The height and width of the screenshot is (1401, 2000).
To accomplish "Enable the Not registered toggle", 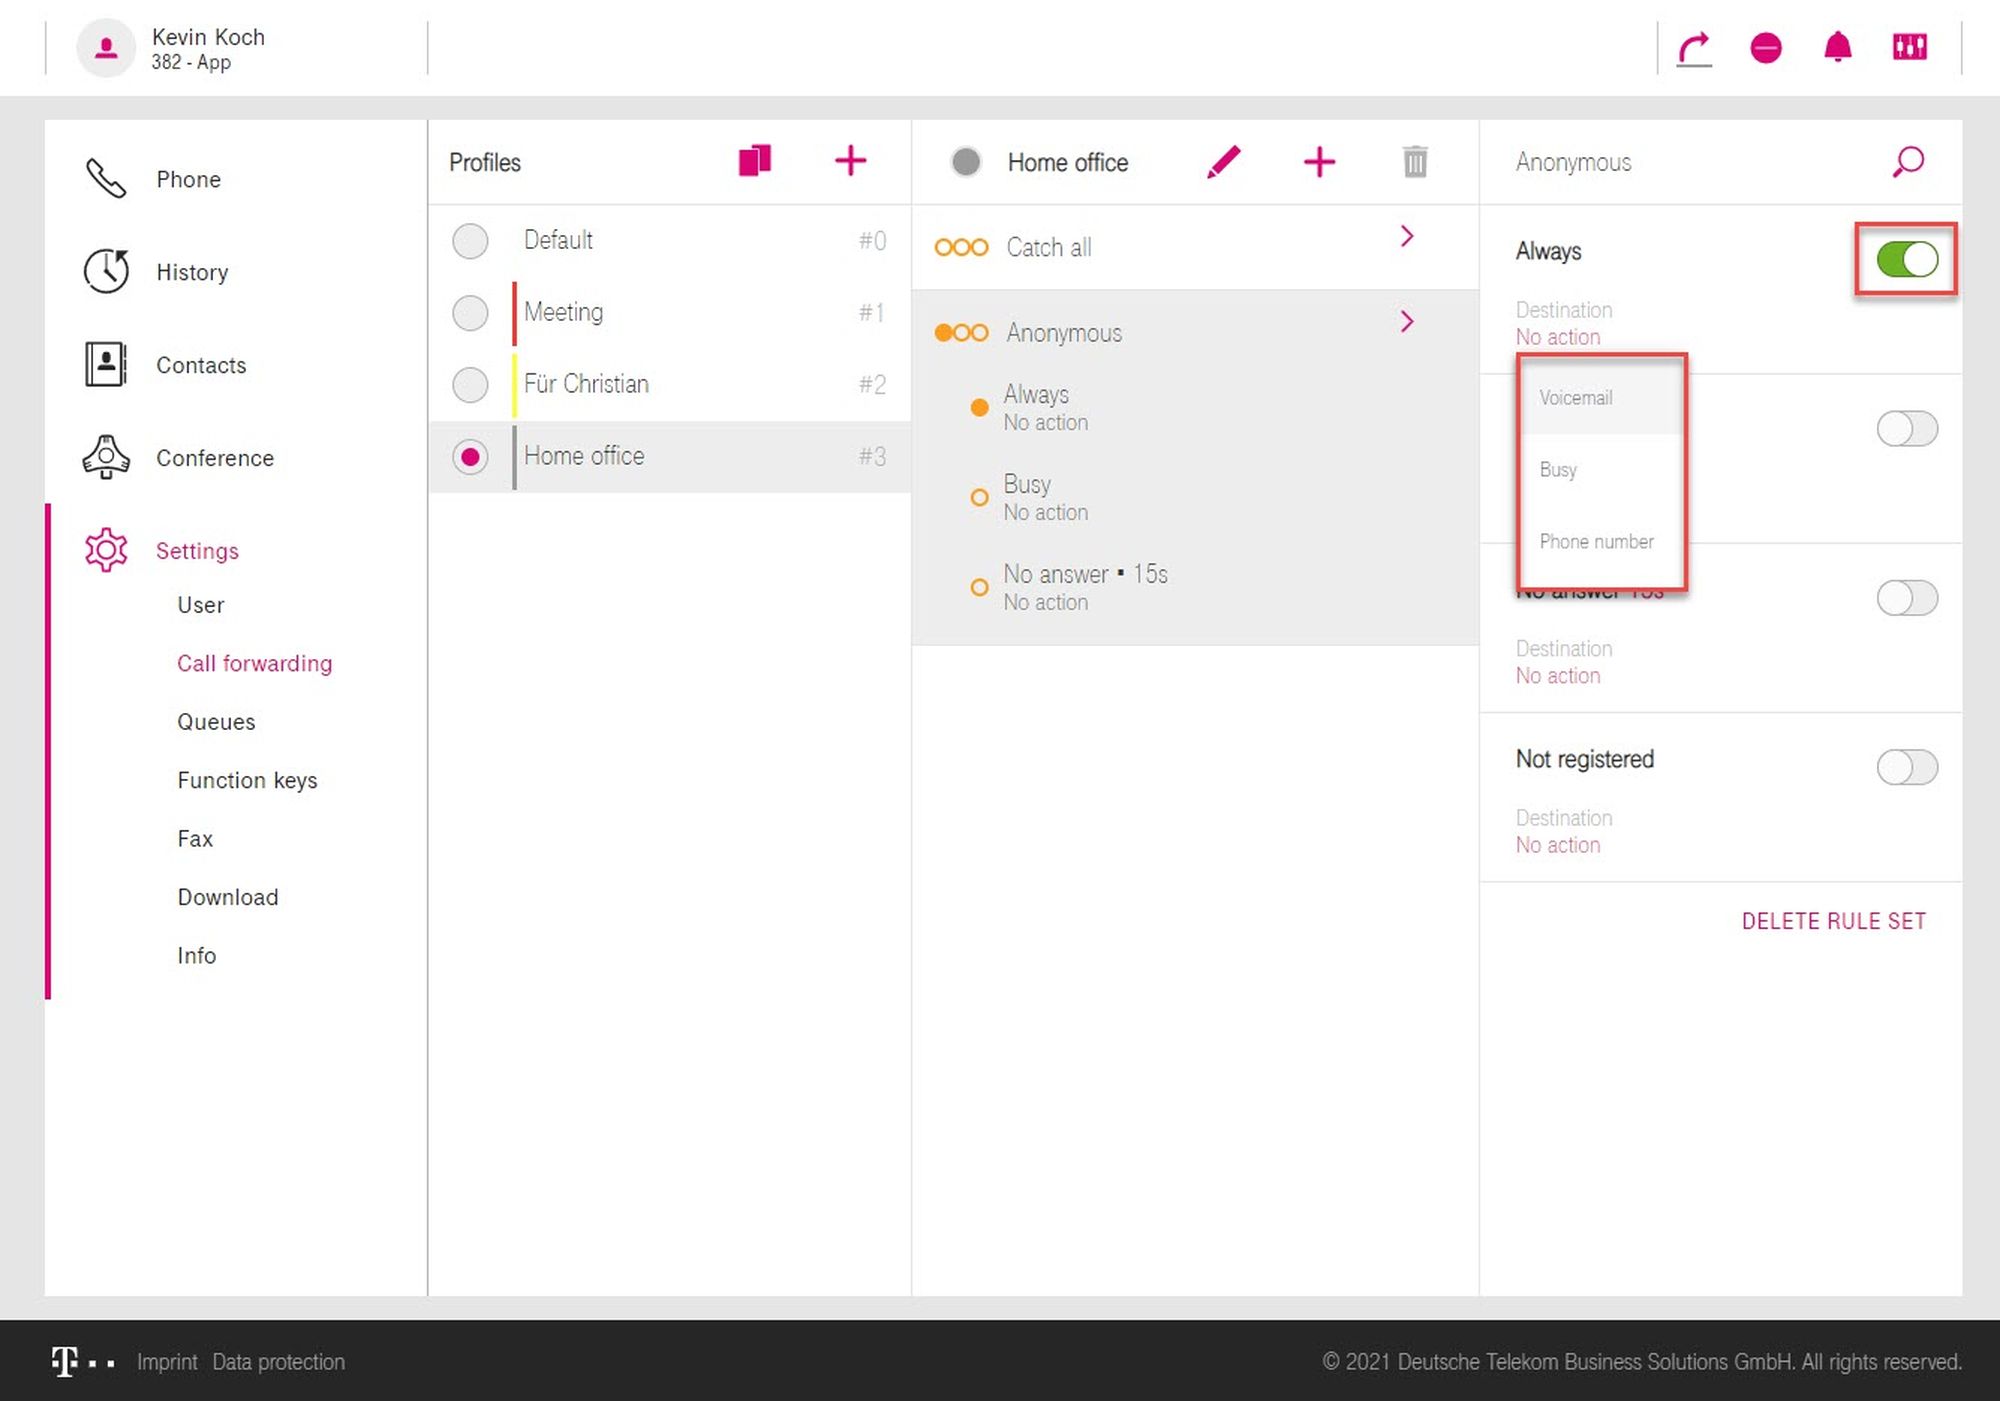I will [x=1906, y=767].
